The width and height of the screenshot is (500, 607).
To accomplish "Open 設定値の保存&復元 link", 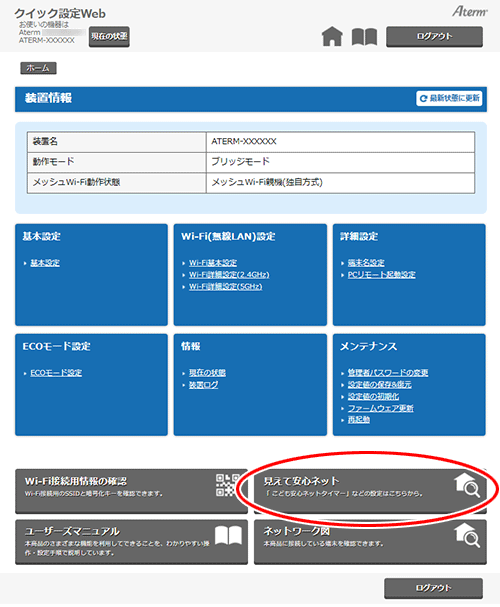I will [x=380, y=384].
